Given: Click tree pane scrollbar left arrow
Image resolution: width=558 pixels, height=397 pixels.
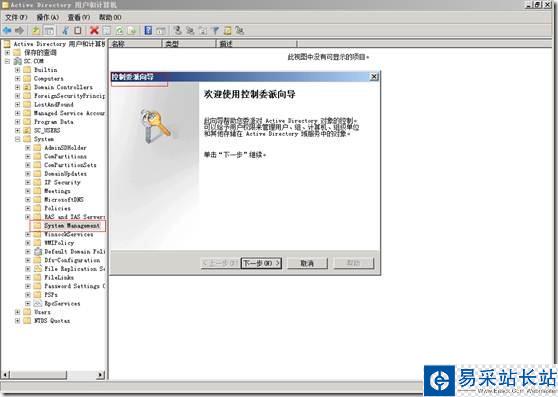Looking at the screenshot, I should pyautogui.click(x=5, y=374).
